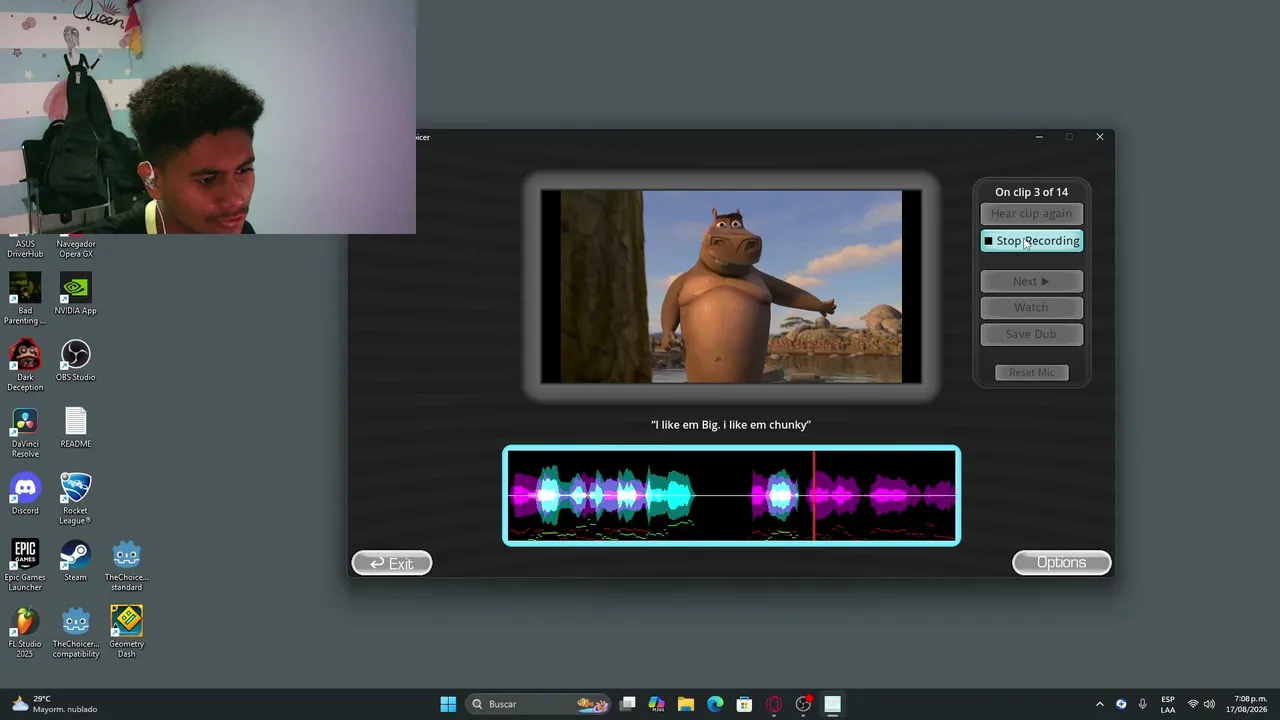Click the Save Dub button
The width and height of the screenshot is (1280, 720).
tap(1031, 334)
